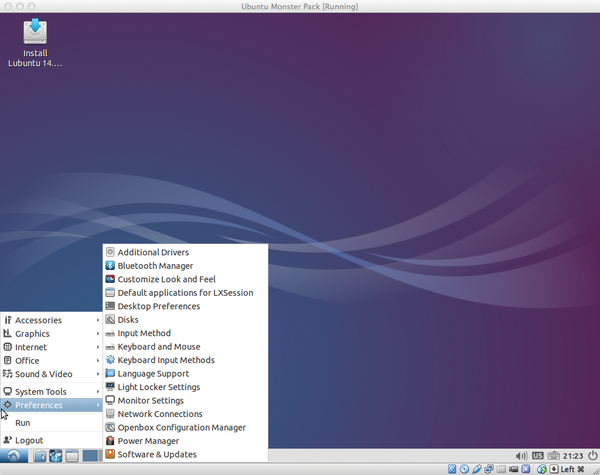Expand the Office submenu
The height and width of the screenshot is (475, 600).
51,360
